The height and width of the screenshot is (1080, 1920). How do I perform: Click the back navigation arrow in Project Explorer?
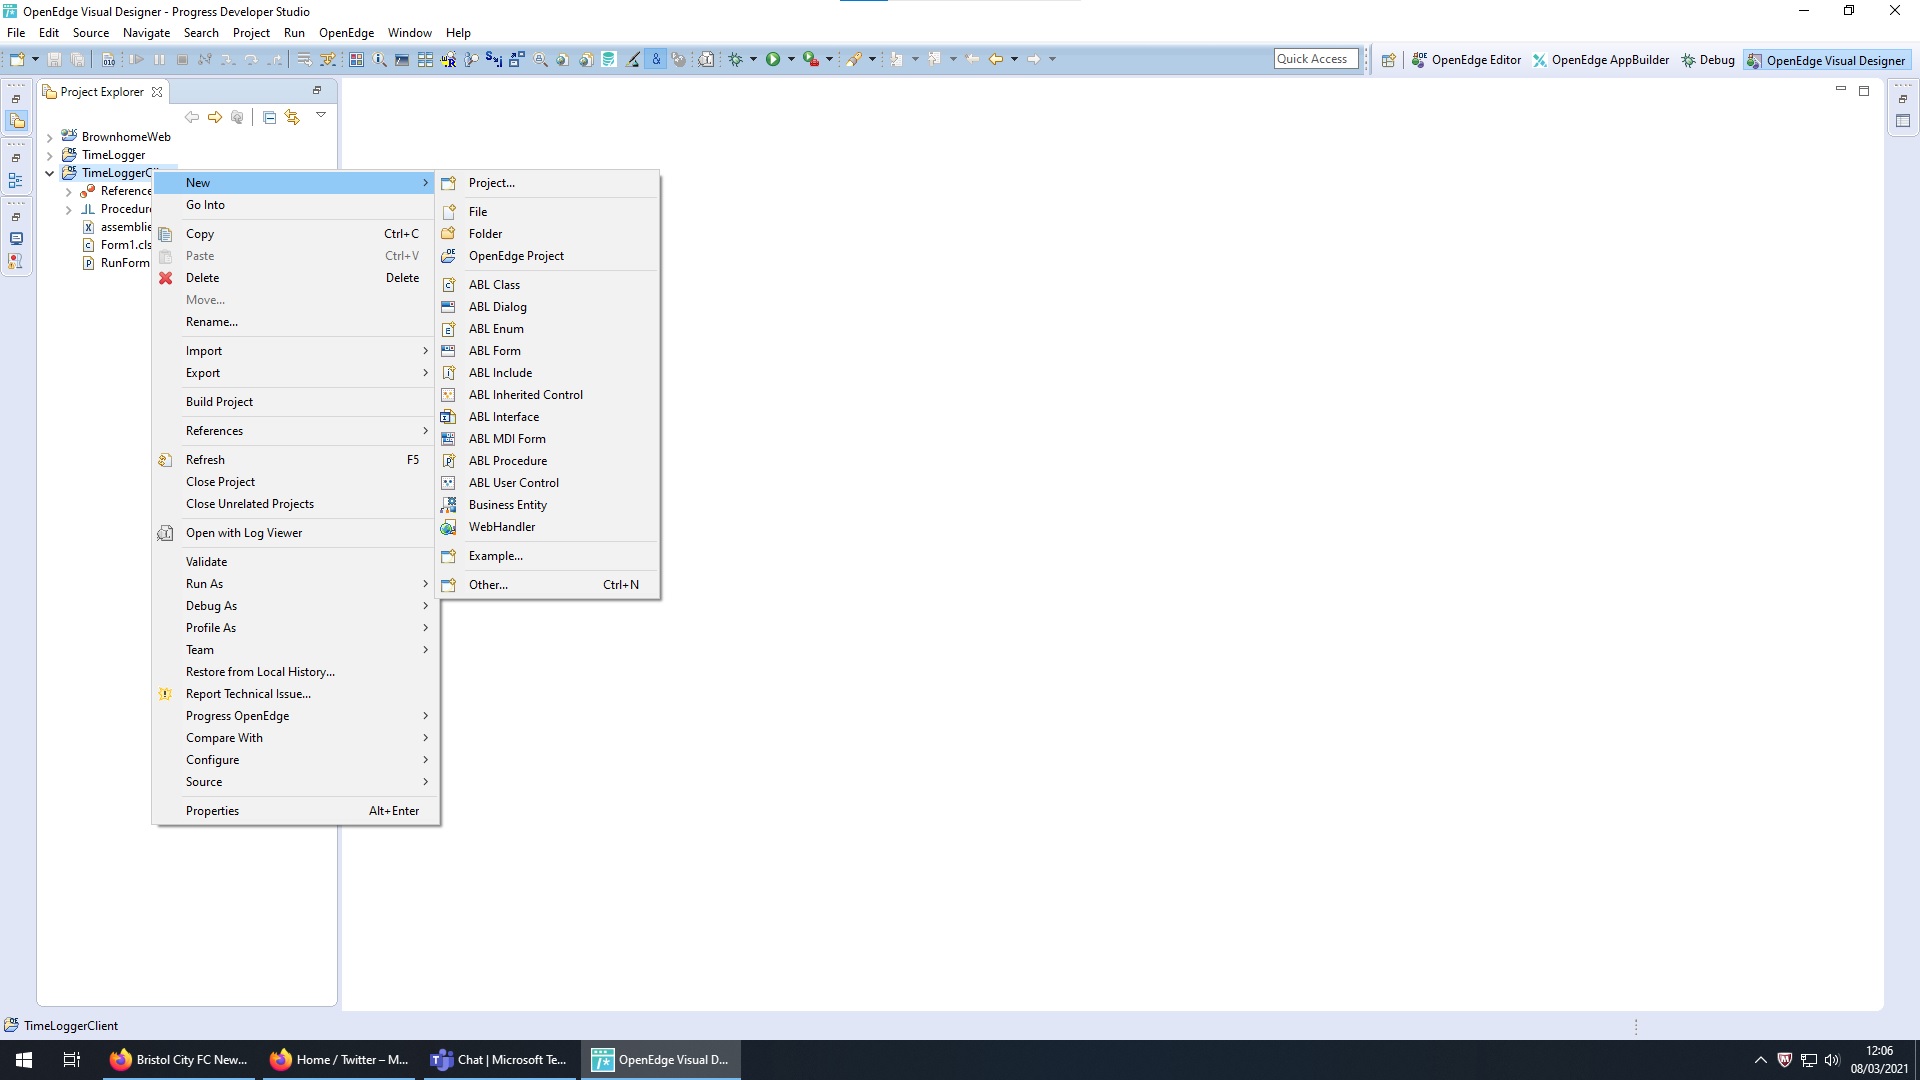tap(193, 117)
